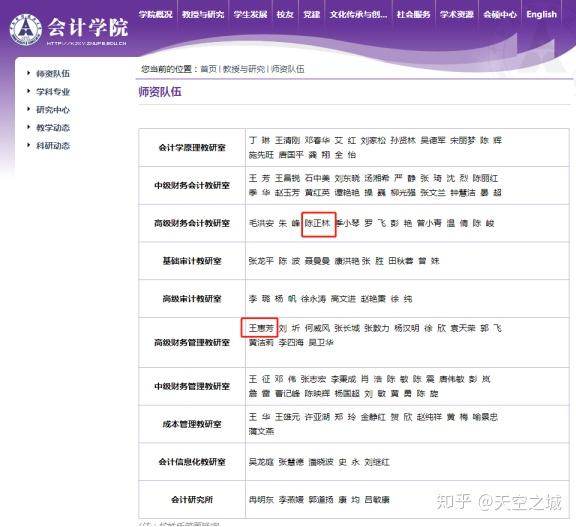Open the 教授与研究 navigation menu
This screenshot has height=527, width=576.
(203, 14)
